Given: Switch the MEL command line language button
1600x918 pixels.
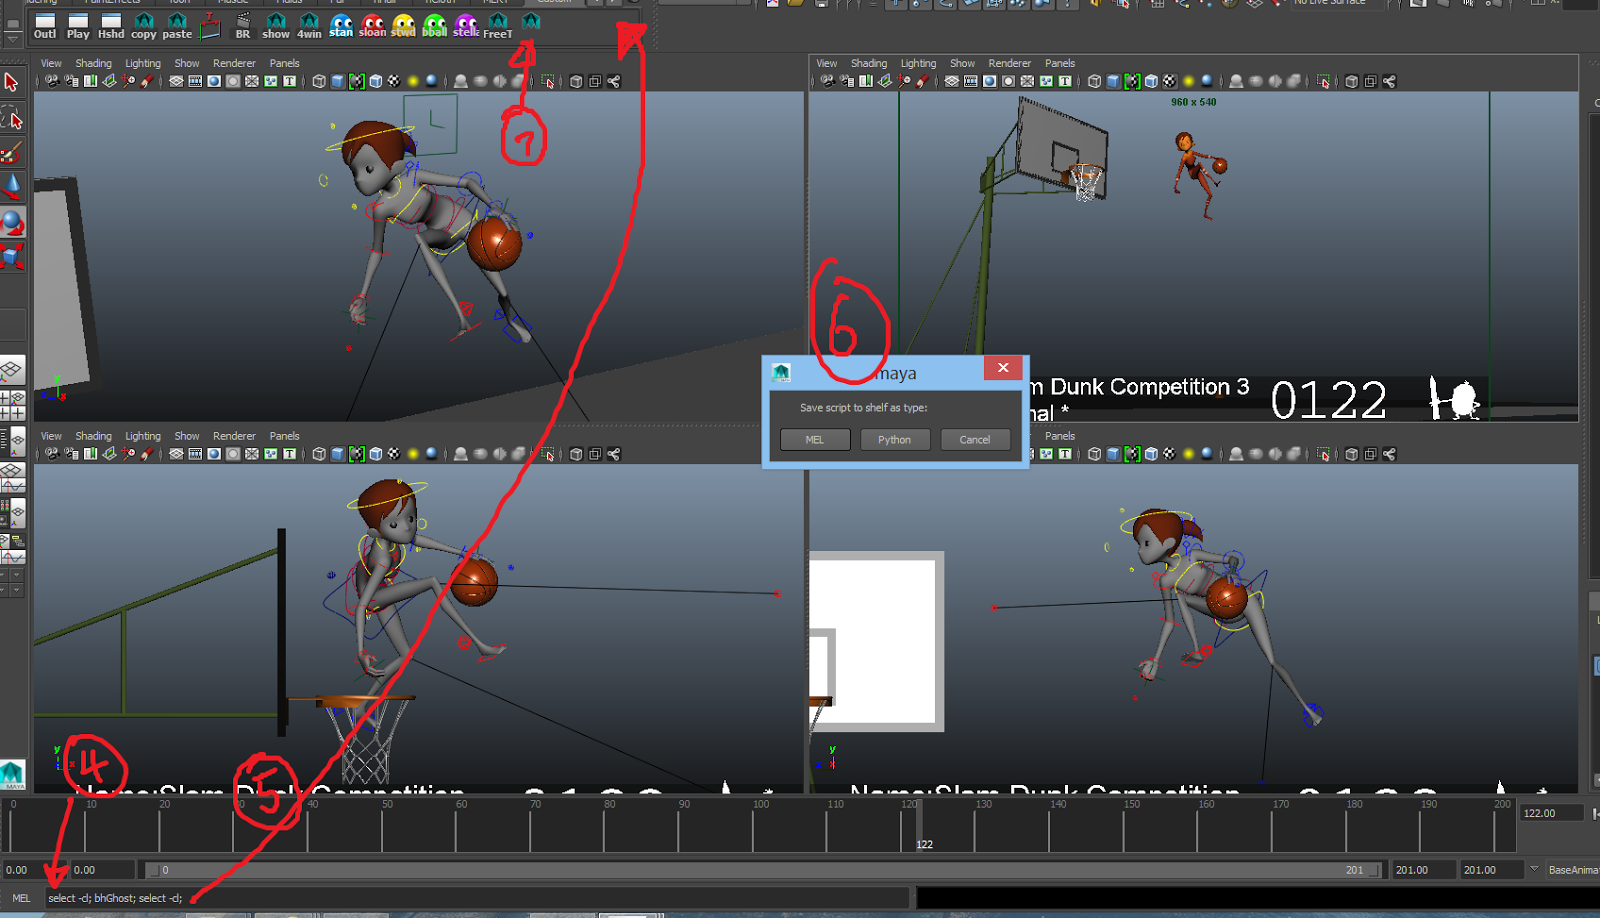Looking at the screenshot, I should [22, 898].
